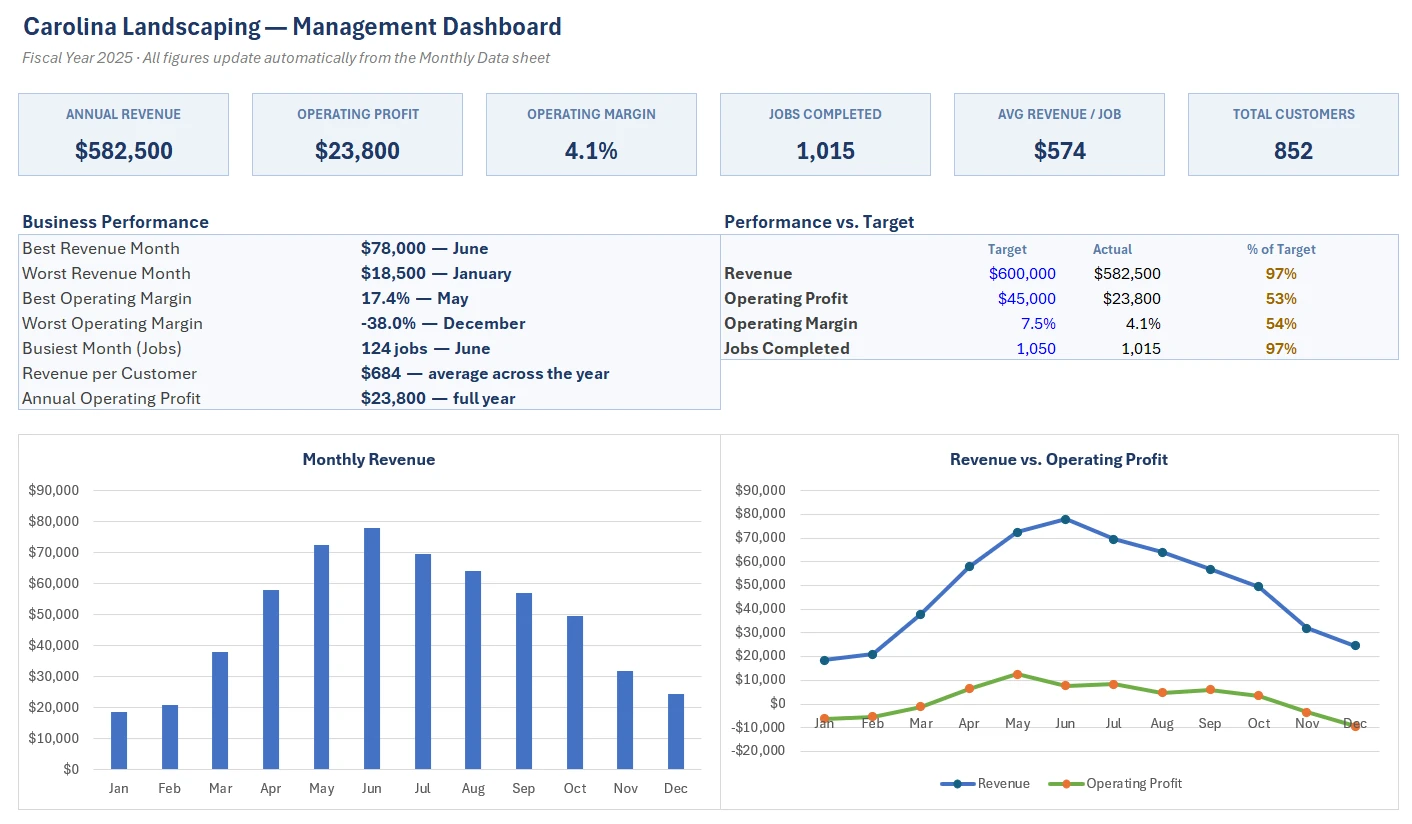Click the Avg Revenue / Job value $574
Viewport: 1412px width, 824px height.
pyautogui.click(x=1059, y=151)
